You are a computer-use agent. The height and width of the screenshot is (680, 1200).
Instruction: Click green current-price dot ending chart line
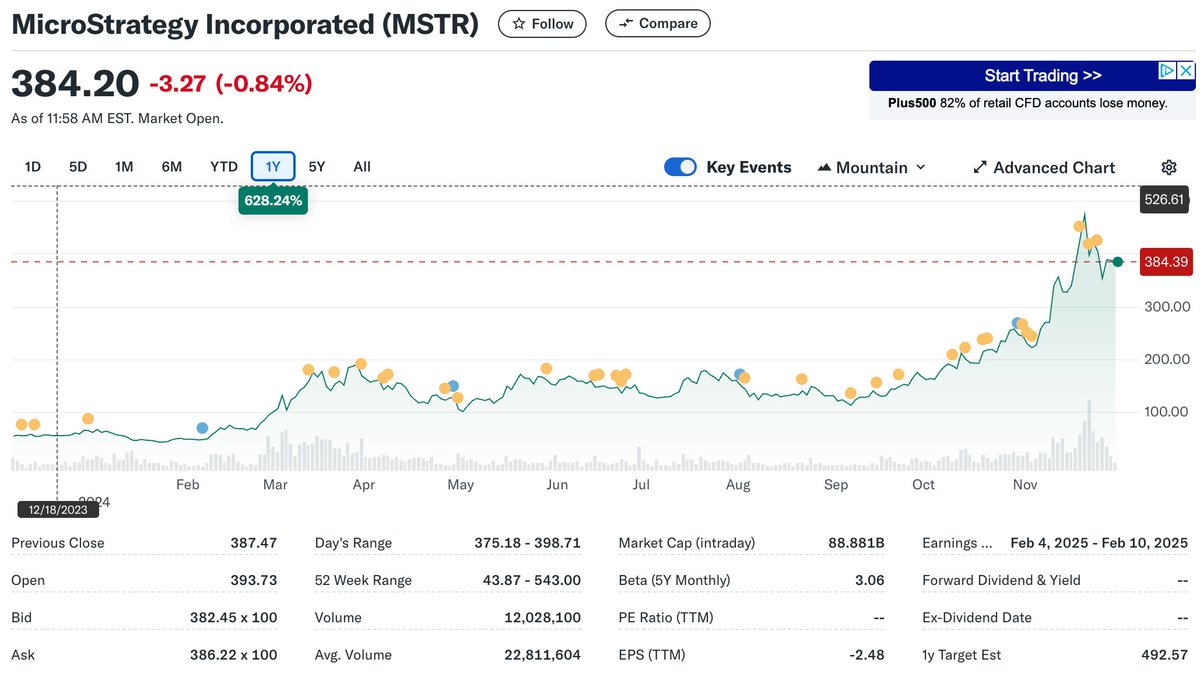click(1117, 262)
